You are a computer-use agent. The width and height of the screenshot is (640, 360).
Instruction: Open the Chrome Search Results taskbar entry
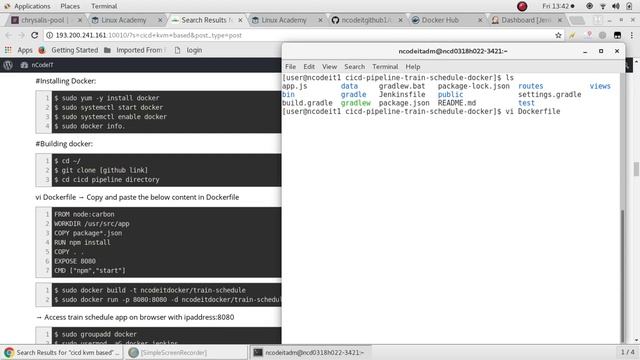click(61, 352)
